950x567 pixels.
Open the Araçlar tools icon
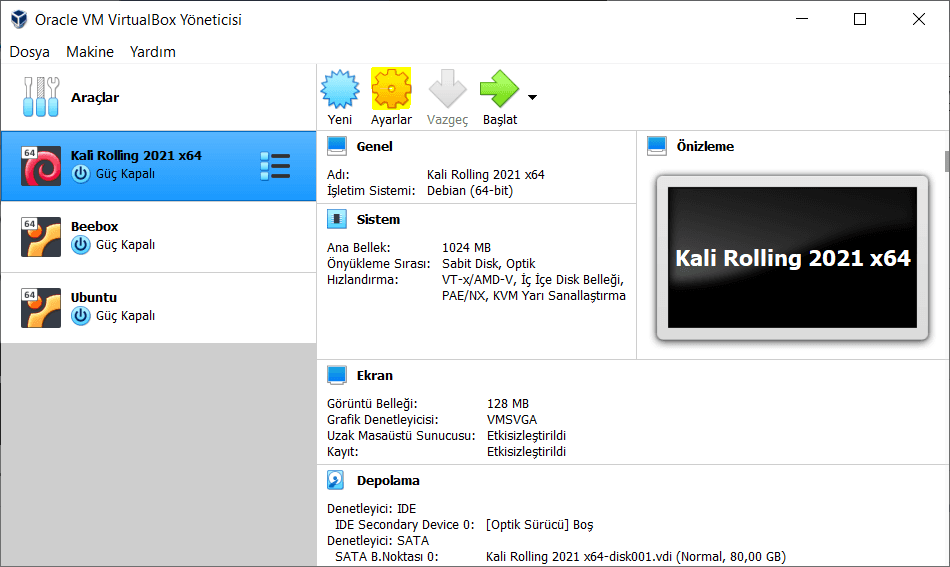coord(41,97)
